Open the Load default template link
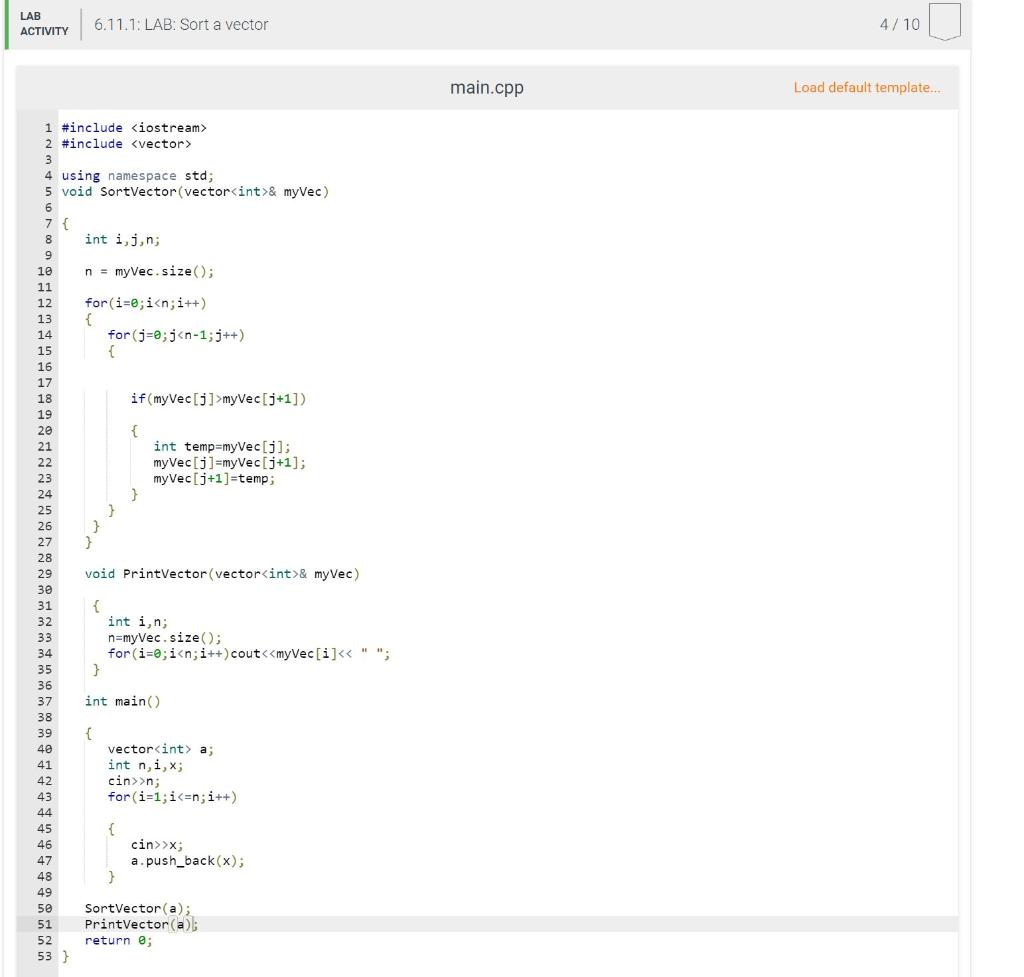This screenshot has height=977, width=1024. point(866,87)
